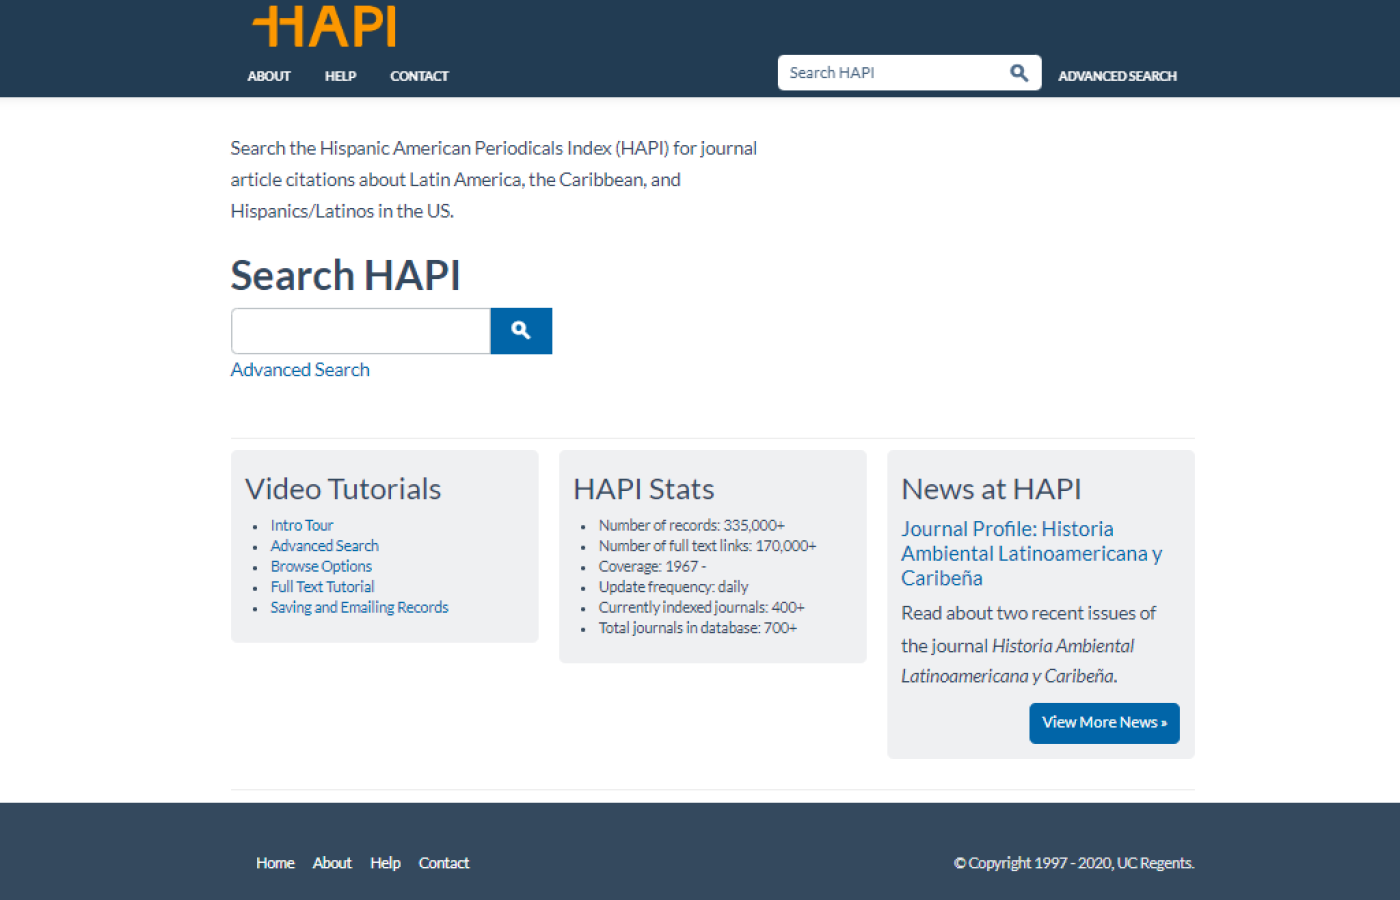This screenshot has height=900, width=1400.
Task: Click 'Number of full text links: 170,000+'
Action: coord(708,546)
